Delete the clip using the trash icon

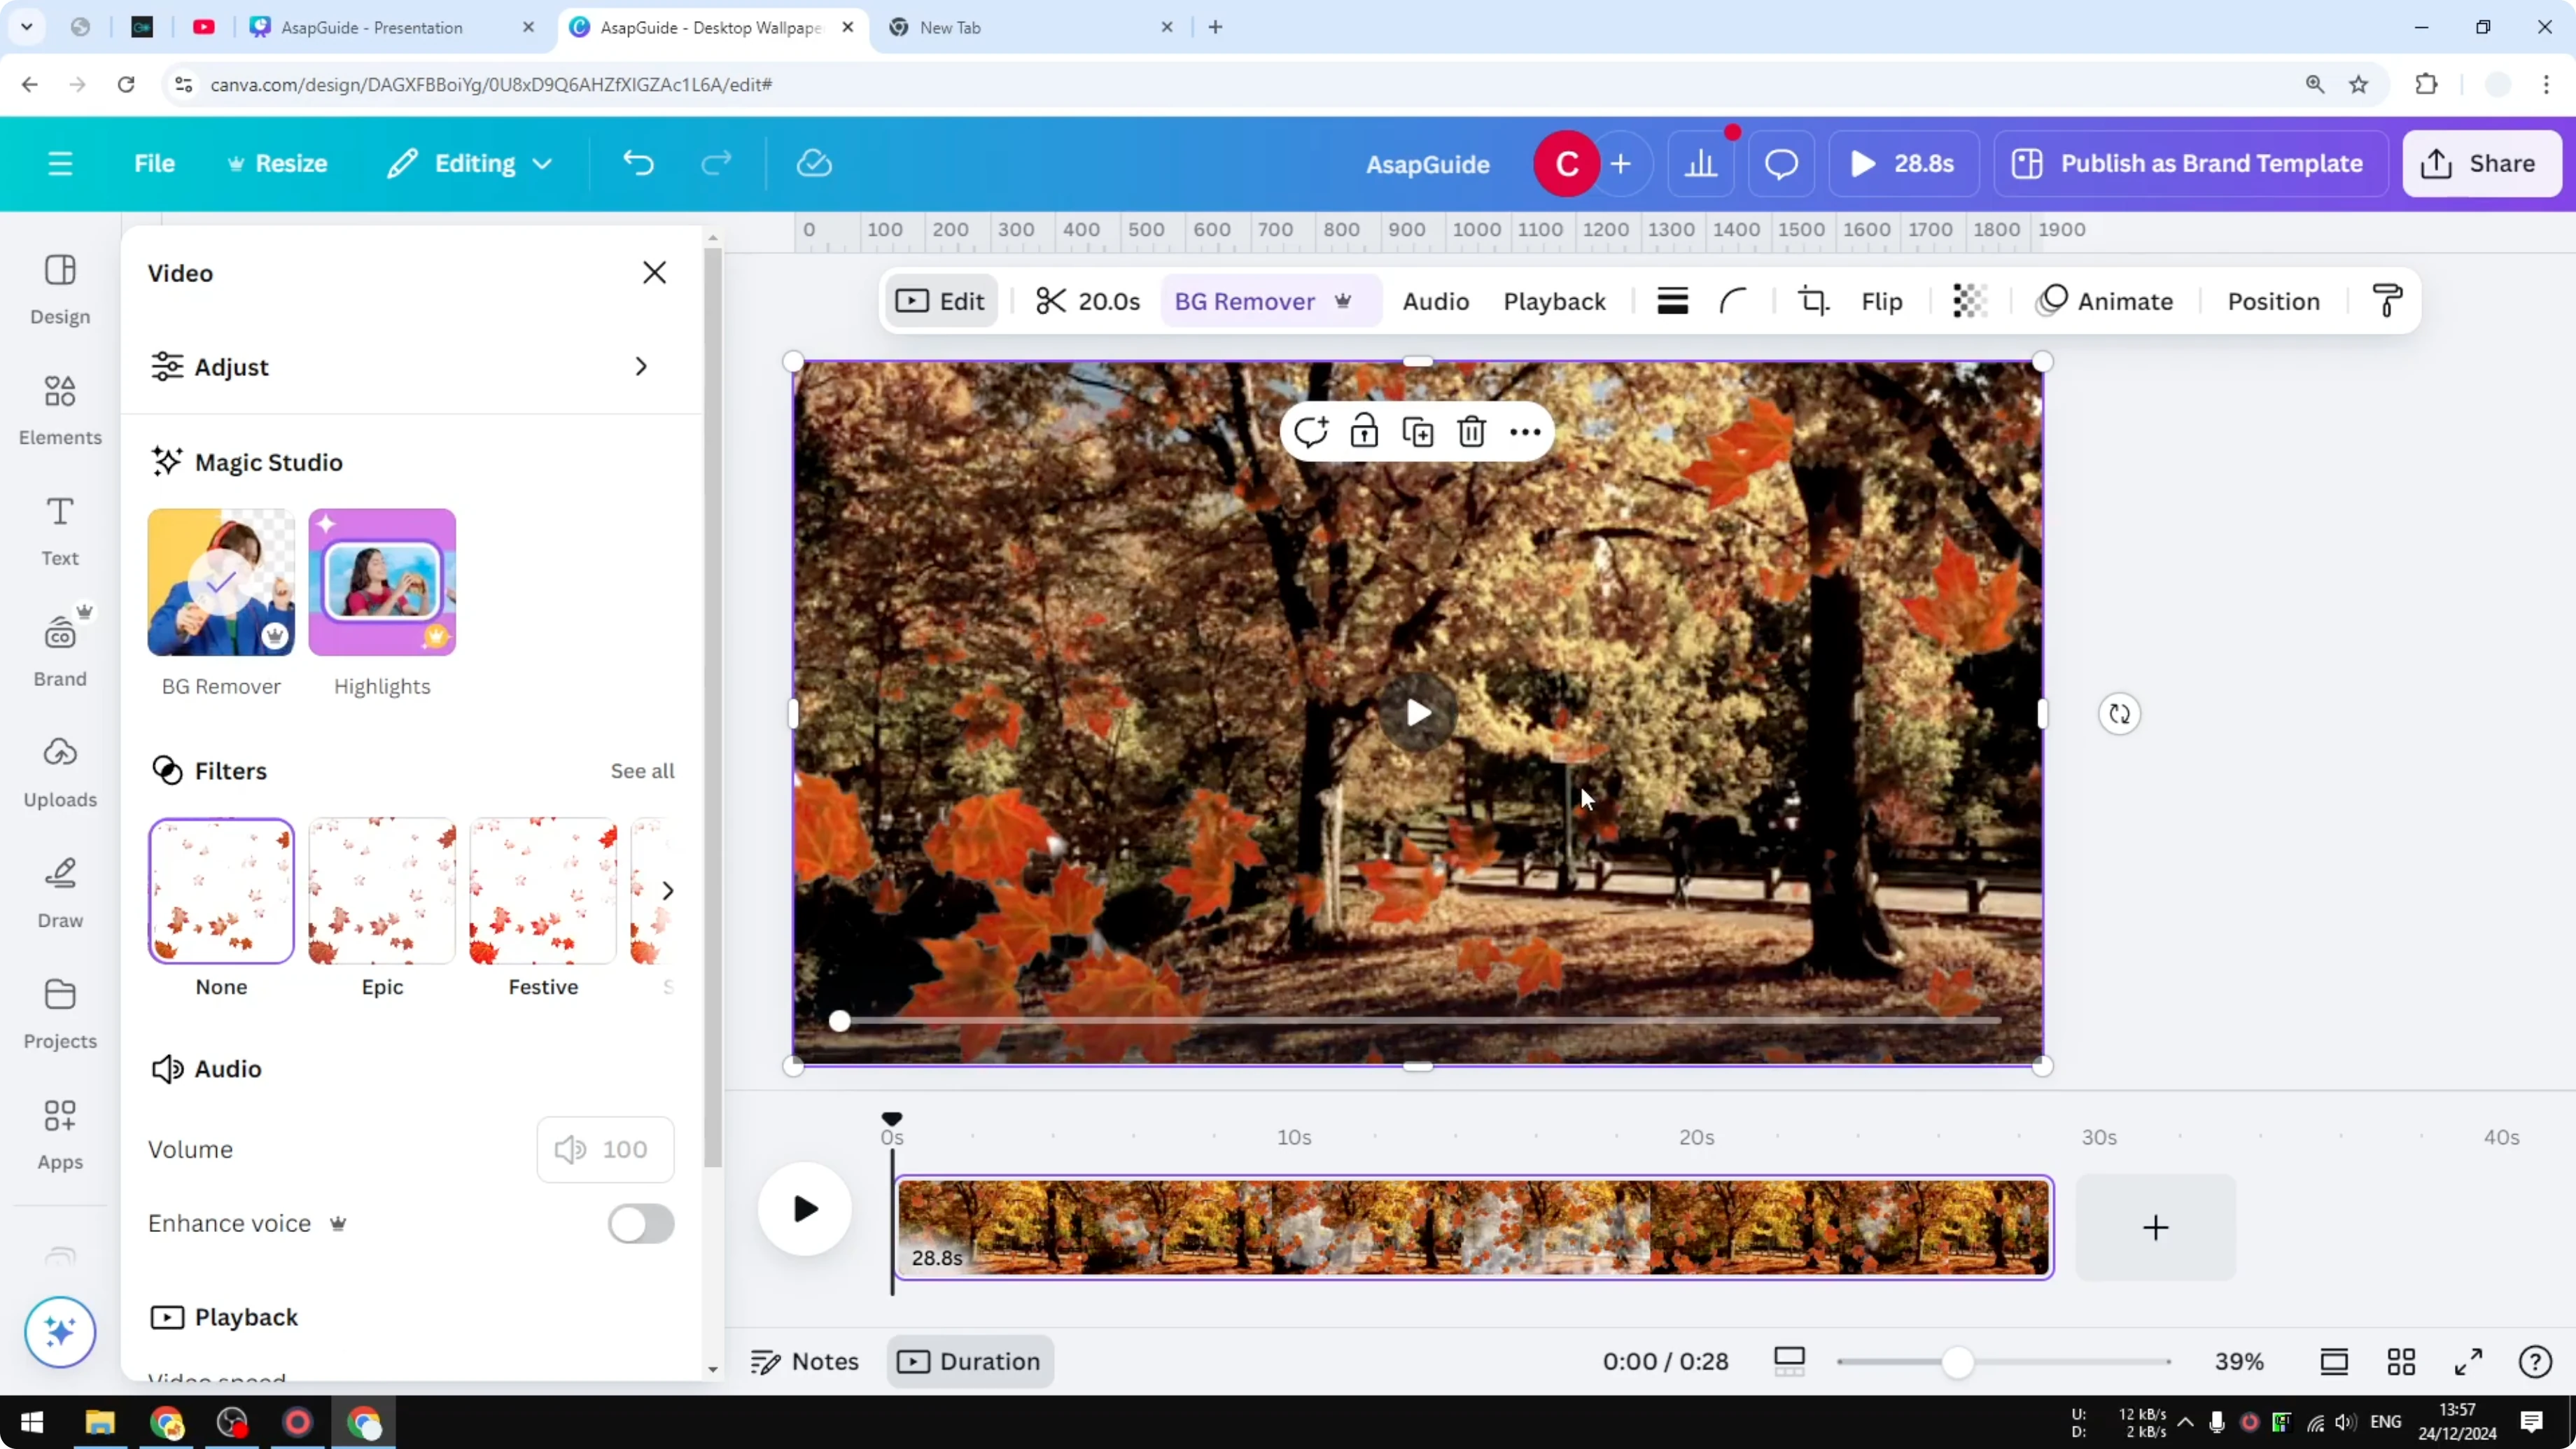(x=1471, y=431)
